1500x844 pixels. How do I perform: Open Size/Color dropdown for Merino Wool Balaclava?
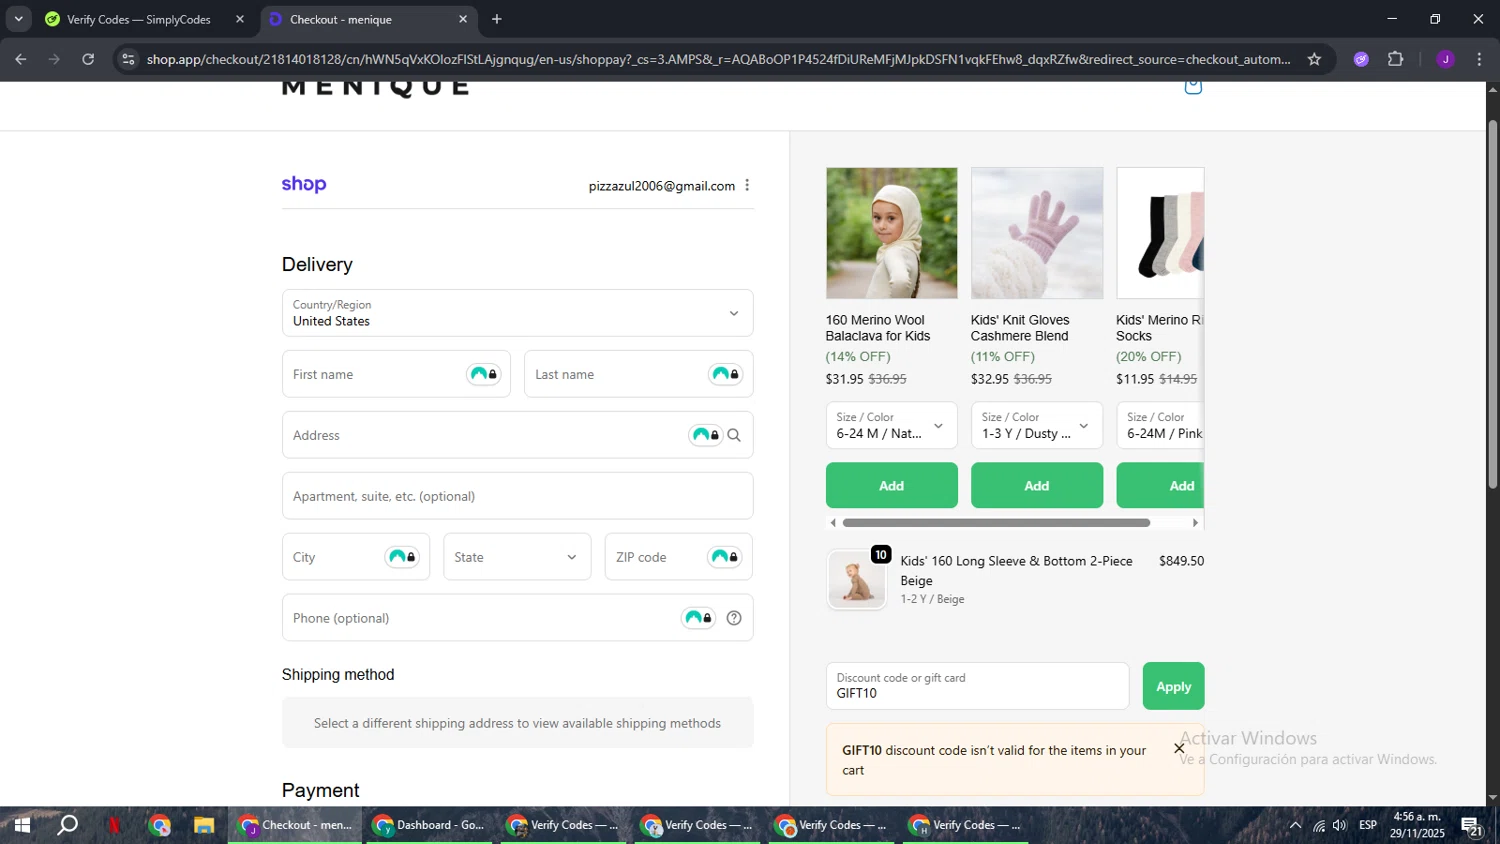click(891, 425)
